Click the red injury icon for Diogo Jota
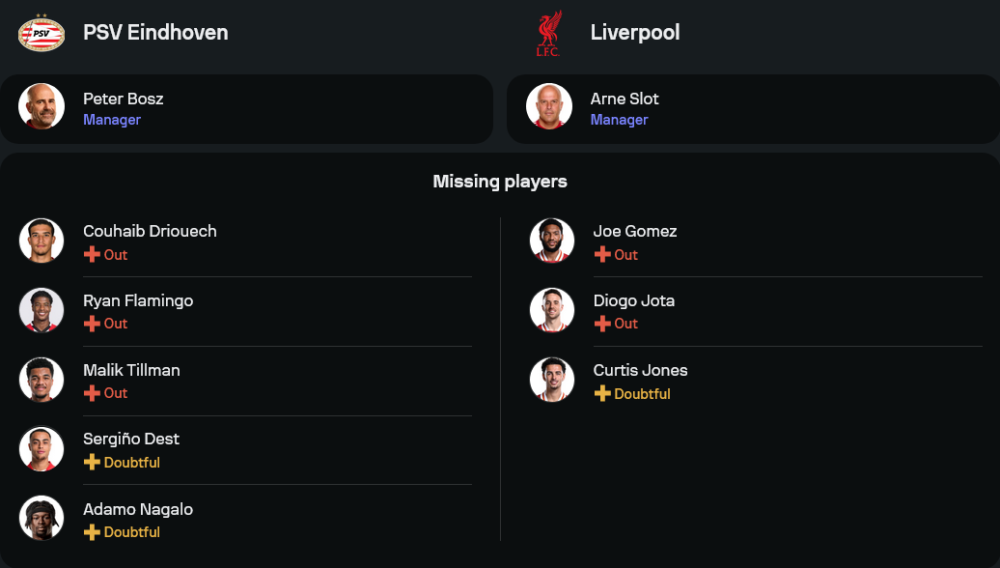This screenshot has width=1000, height=568. click(x=602, y=324)
